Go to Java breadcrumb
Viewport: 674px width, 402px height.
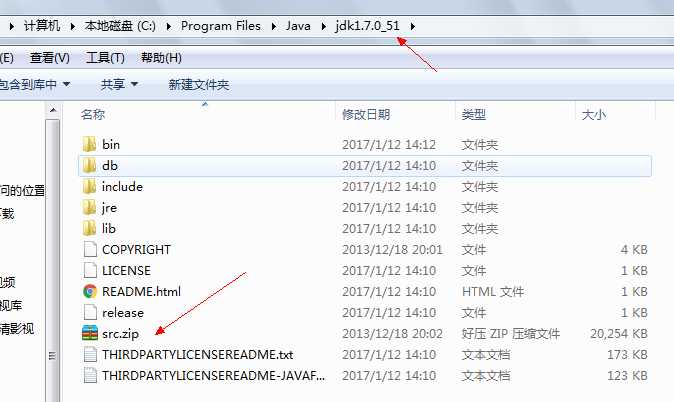pos(298,26)
